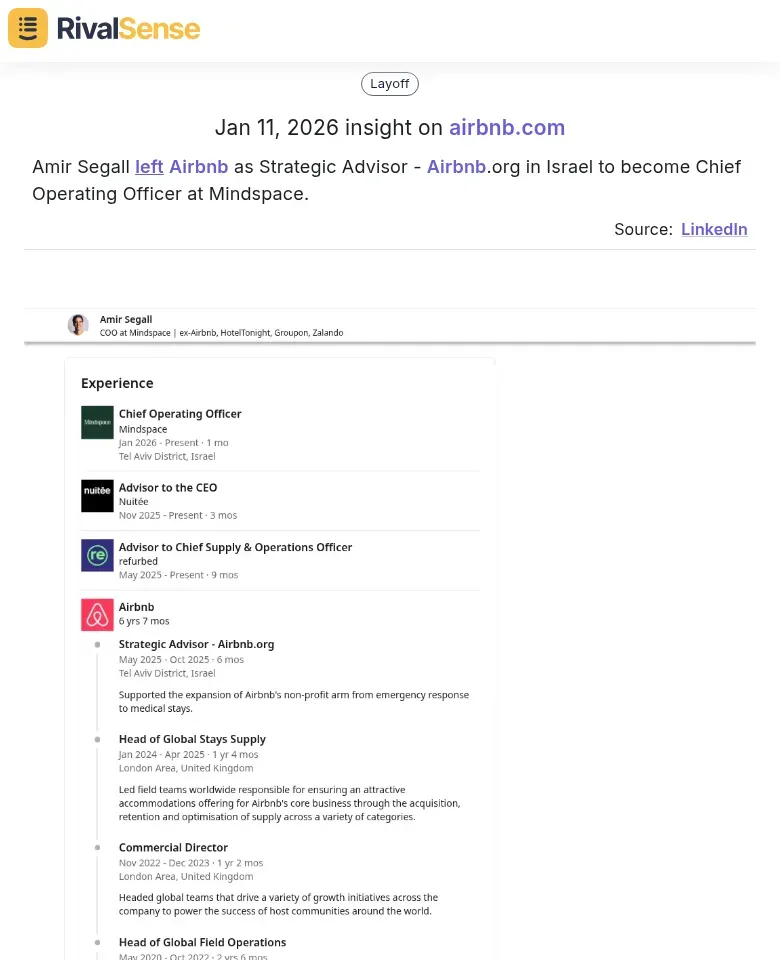Click the Nuitée company logo
Viewport: 780px width, 960px height.
(x=97, y=496)
